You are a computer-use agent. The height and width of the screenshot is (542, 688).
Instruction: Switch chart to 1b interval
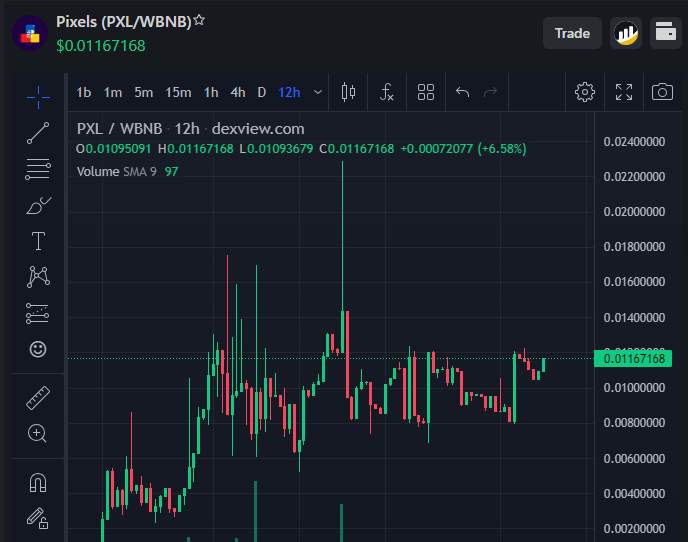click(x=84, y=93)
